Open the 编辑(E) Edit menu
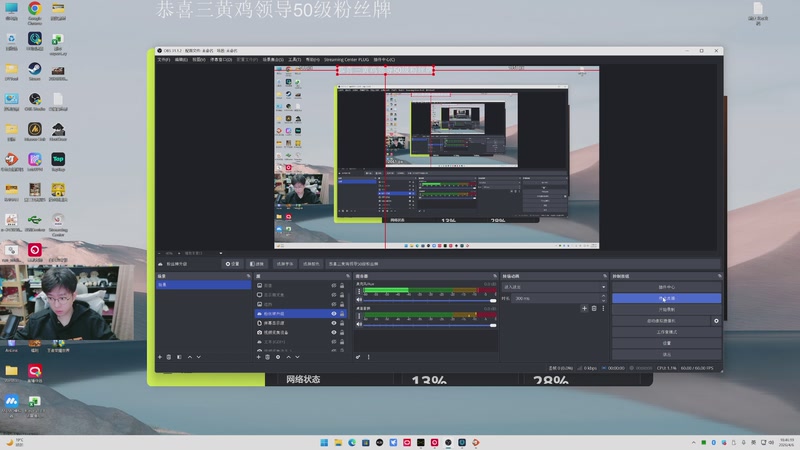 tap(181, 60)
